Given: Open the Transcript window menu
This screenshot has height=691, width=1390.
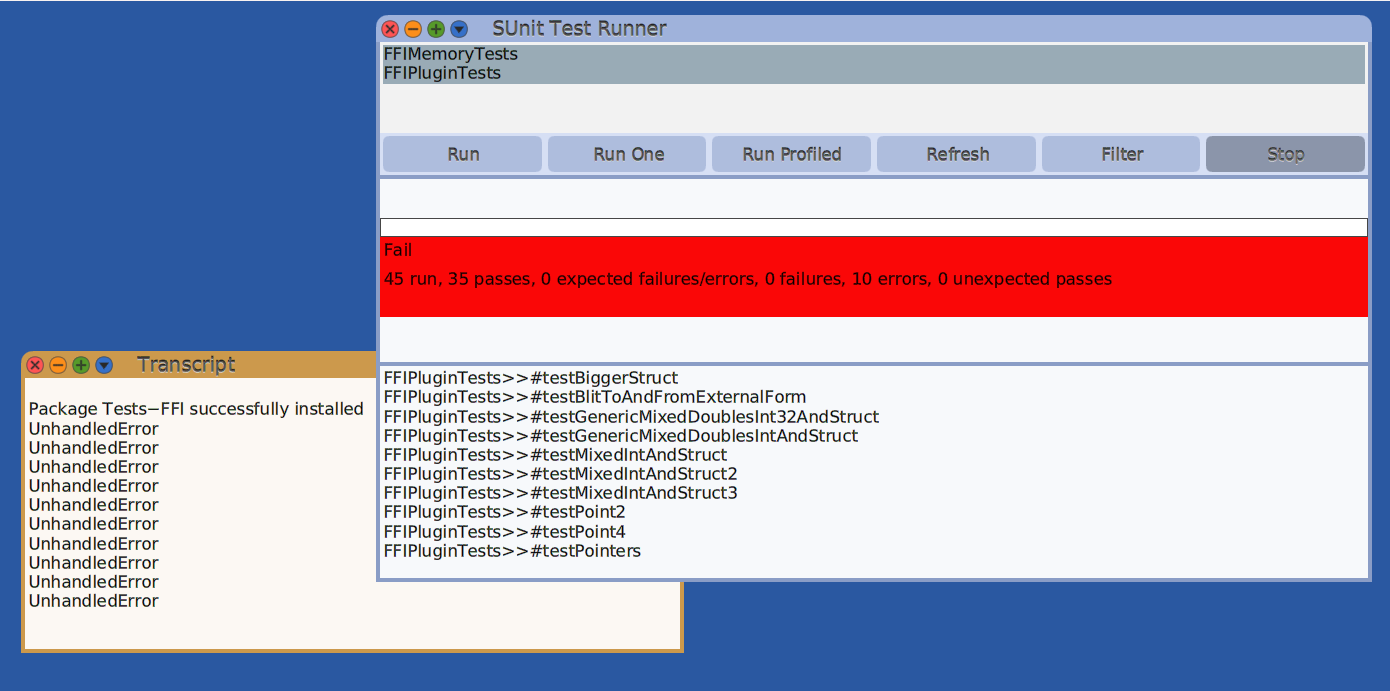Looking at the screenshot, I should coord(104,365).
